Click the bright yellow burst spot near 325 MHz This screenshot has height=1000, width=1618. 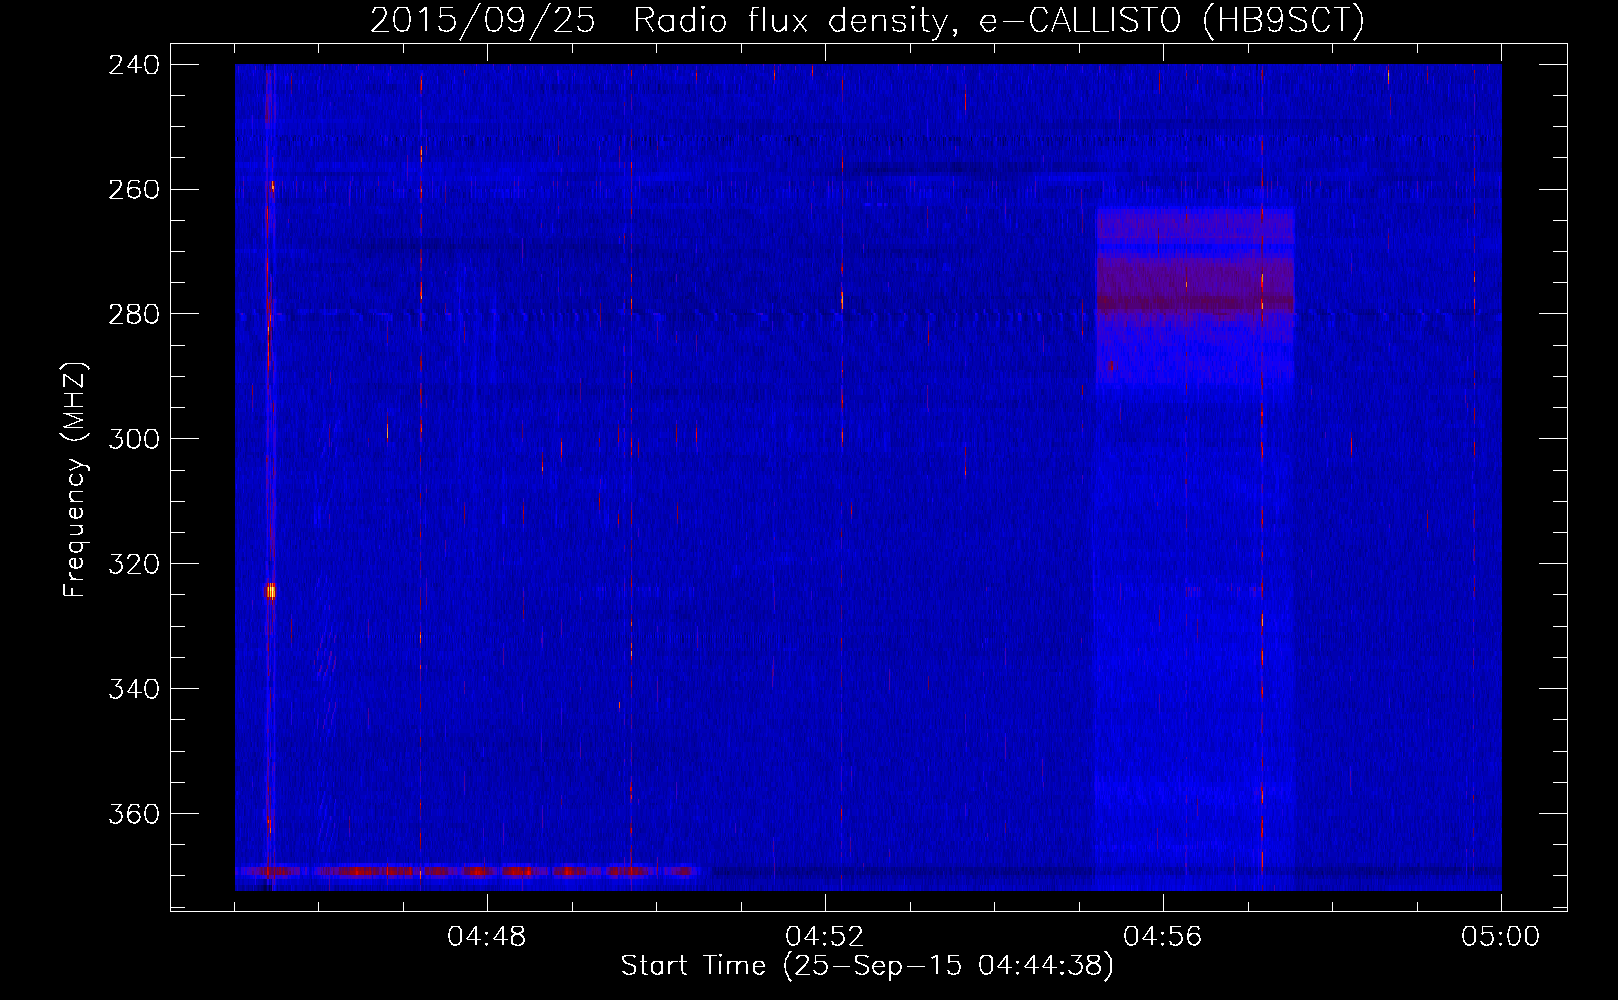click(x=270, y=591)
